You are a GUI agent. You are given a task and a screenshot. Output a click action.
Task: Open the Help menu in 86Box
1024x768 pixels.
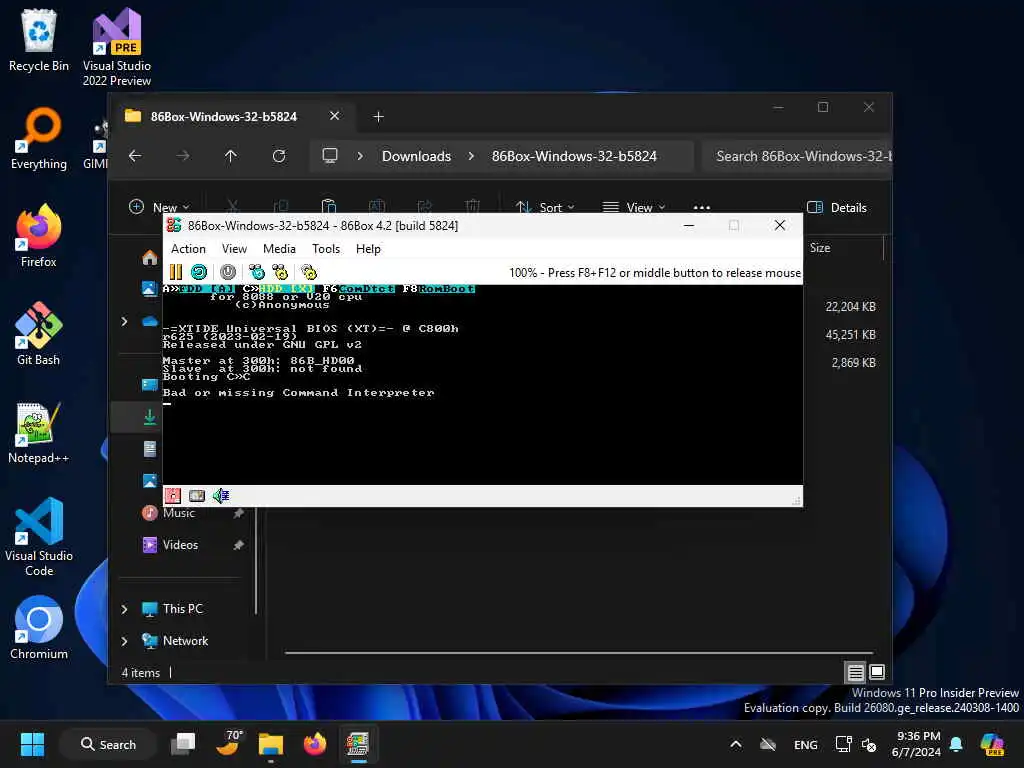(368, 249)
